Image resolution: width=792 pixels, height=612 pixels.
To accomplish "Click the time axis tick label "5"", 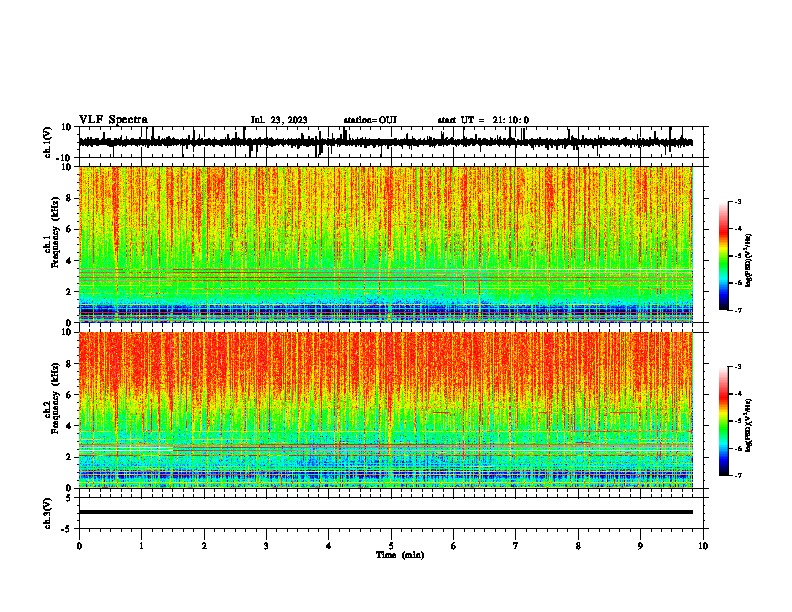I will 391,546.
